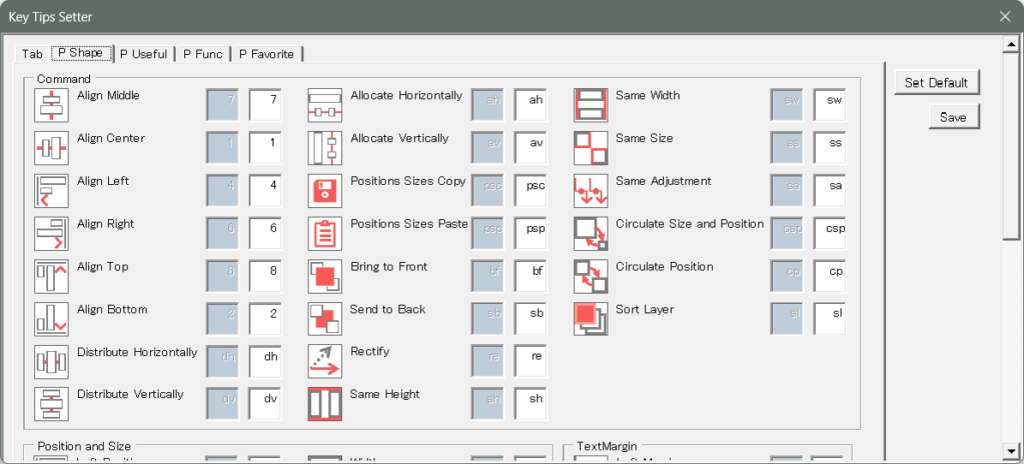Viewport: 1024px width, 464px height.
Task: Open the P Favorite tab
Action: click(x=267, y=54)
